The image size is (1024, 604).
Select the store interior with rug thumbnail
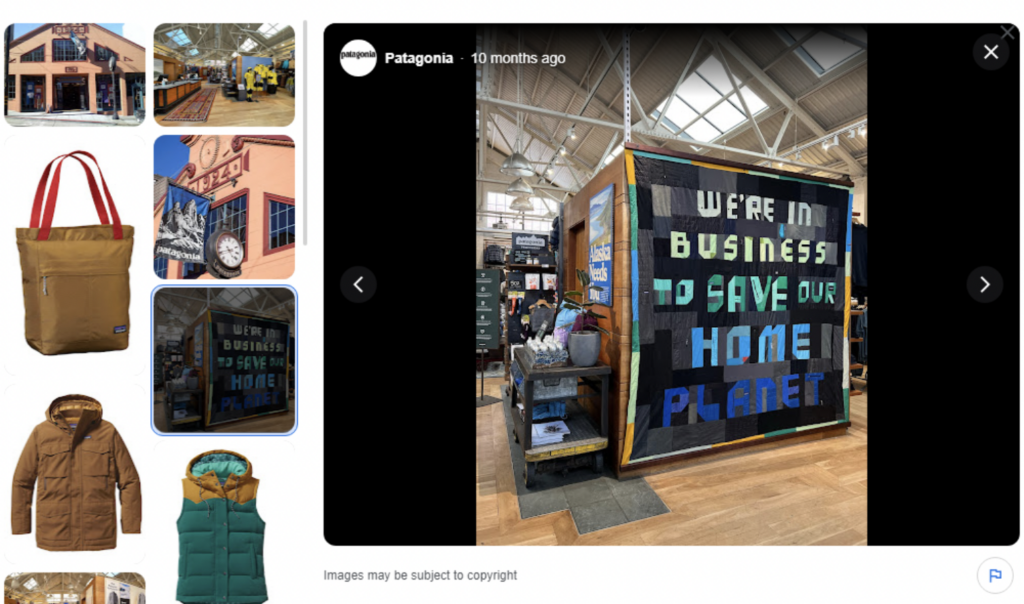224,74
